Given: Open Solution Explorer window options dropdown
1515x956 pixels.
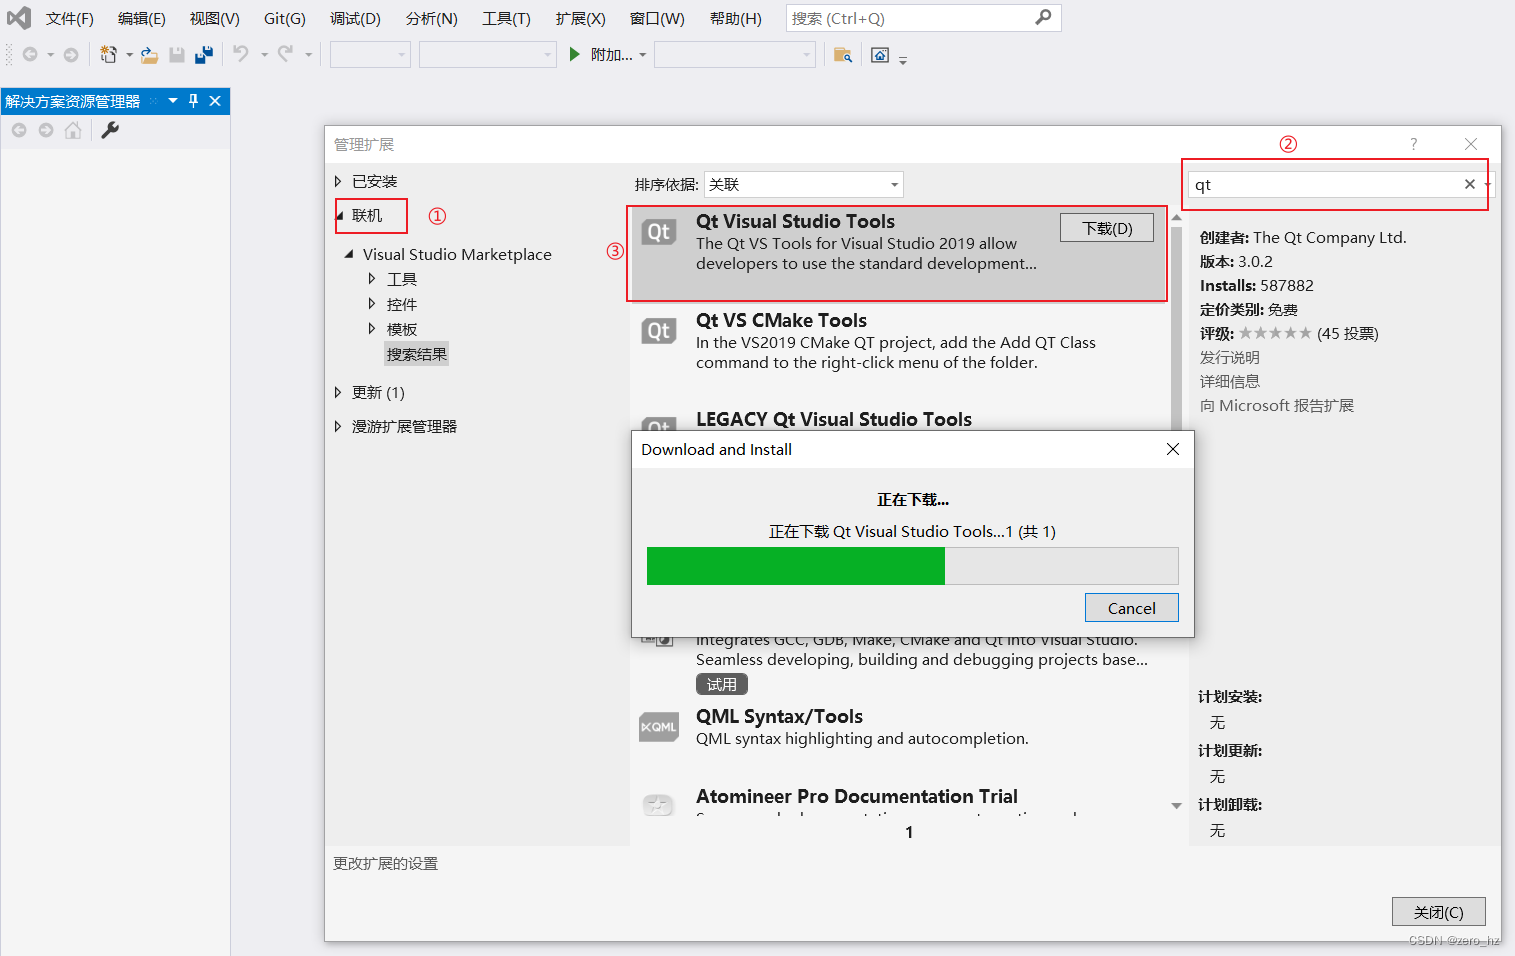Looking at the screenshot, I should [x=173, y=100].
